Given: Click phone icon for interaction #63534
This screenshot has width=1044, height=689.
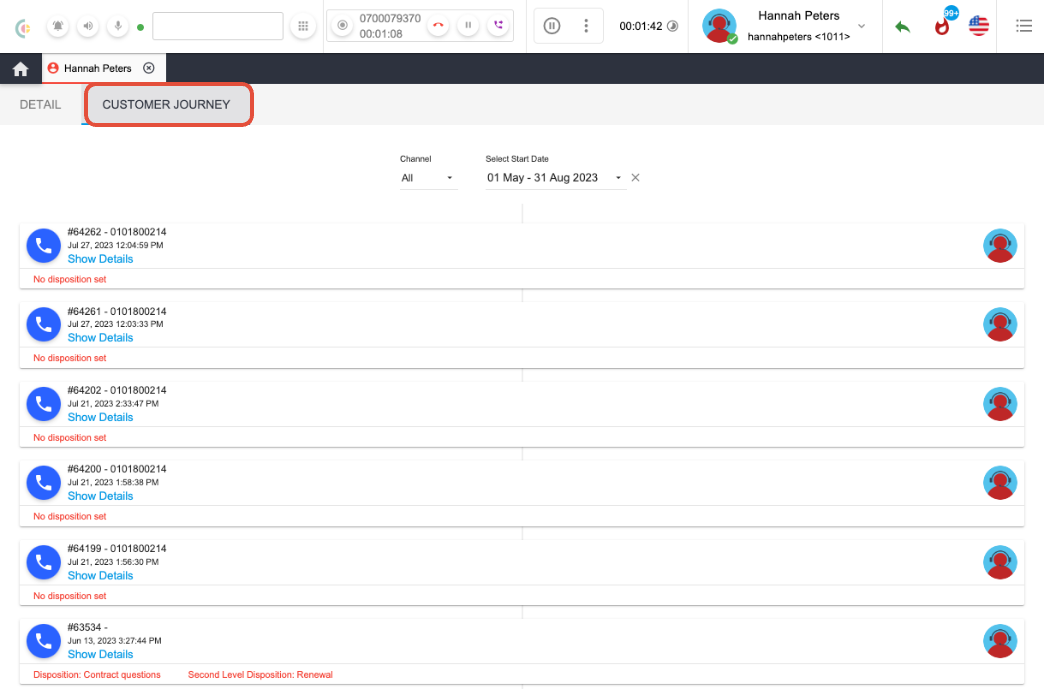Looking at the screenshot, I should point(43,641).
